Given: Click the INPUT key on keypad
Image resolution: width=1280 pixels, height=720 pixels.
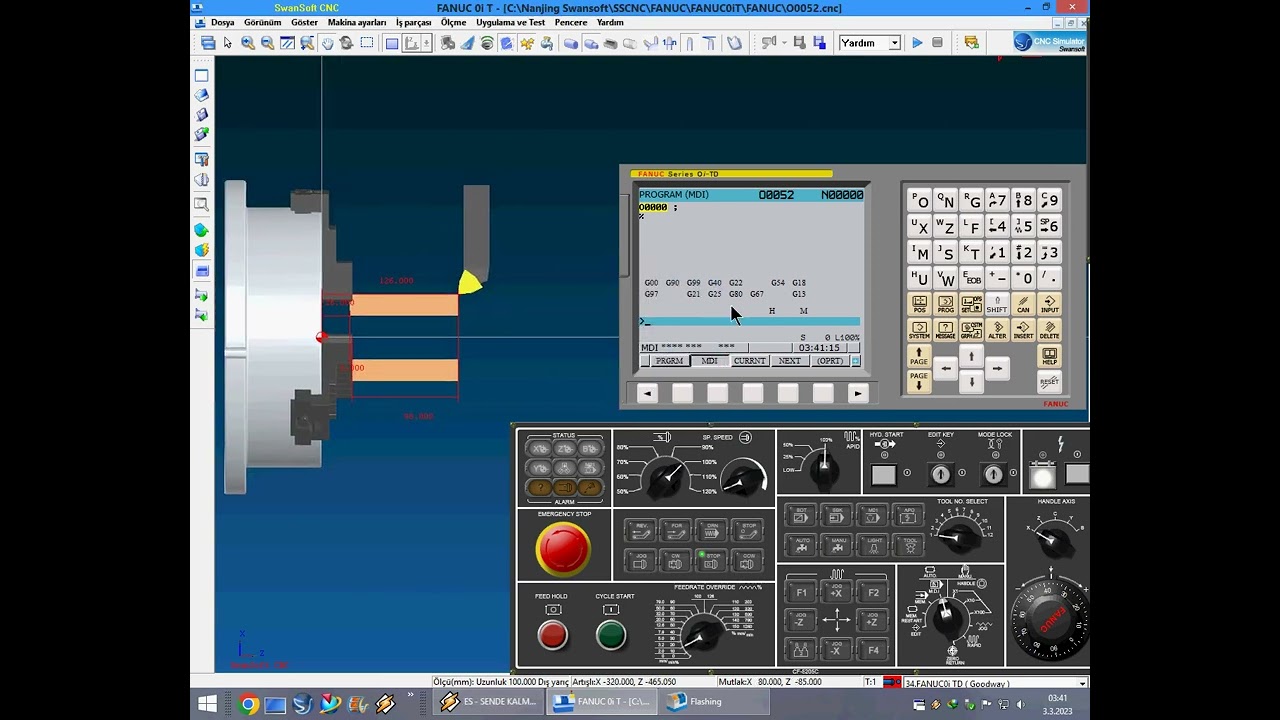Looking at the screenshot, I should 1049,304.
